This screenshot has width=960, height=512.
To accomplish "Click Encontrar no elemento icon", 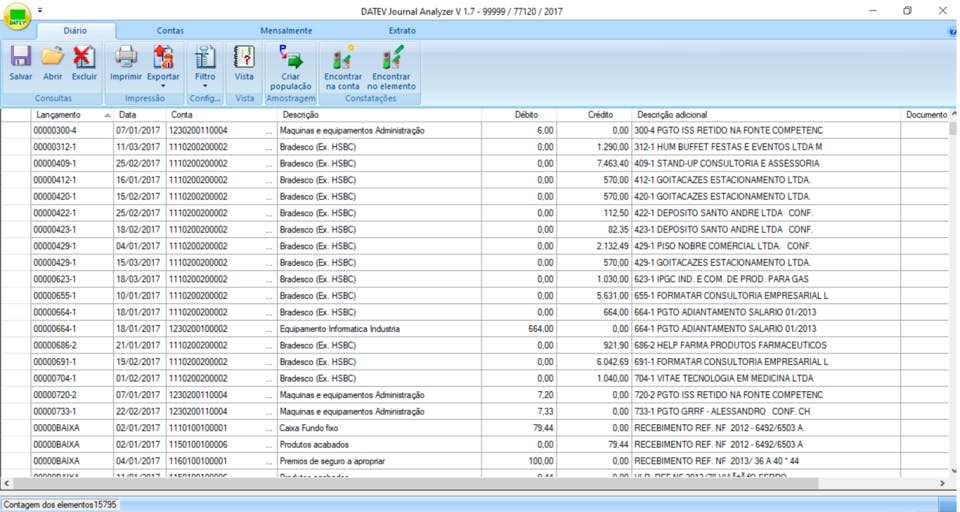I will (391, 58).
